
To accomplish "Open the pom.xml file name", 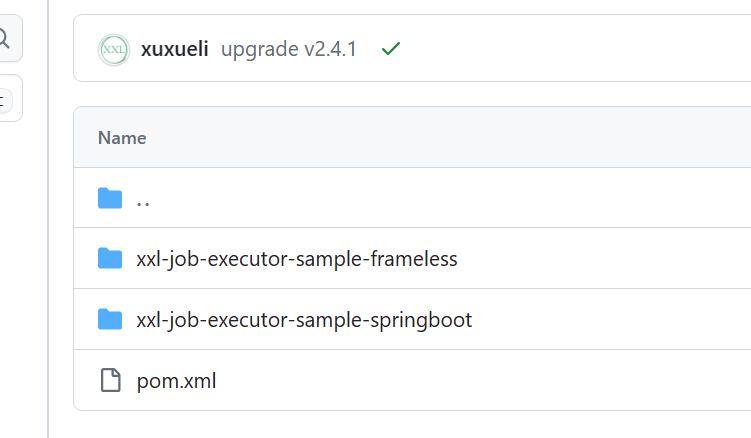I will pos(176,381).
